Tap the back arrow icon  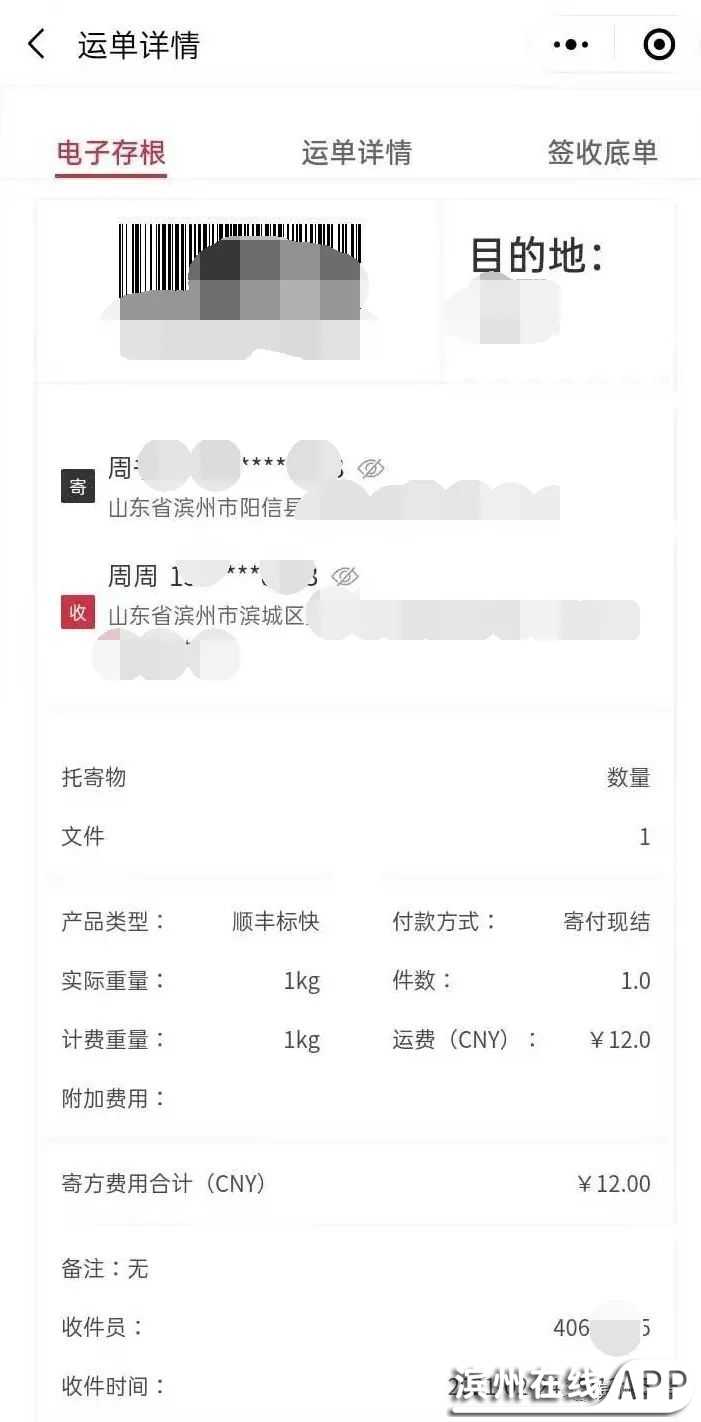[37, 44]
